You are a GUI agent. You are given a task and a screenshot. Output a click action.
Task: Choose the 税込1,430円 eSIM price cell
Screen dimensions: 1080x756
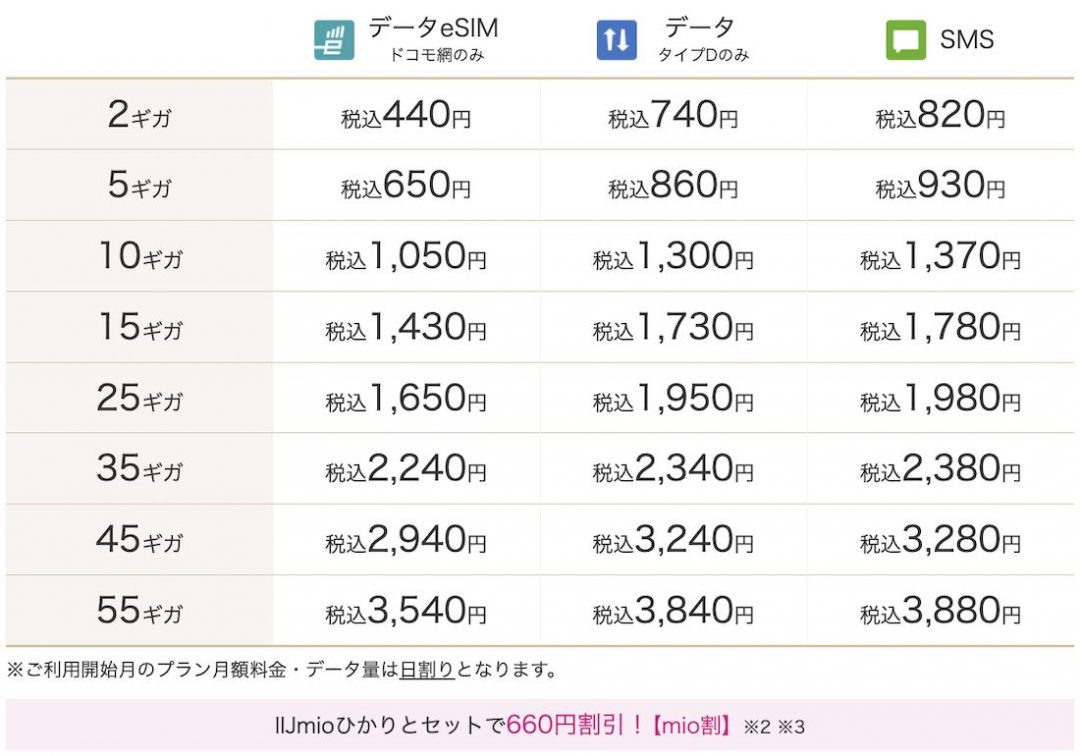(x=406, y=328)
